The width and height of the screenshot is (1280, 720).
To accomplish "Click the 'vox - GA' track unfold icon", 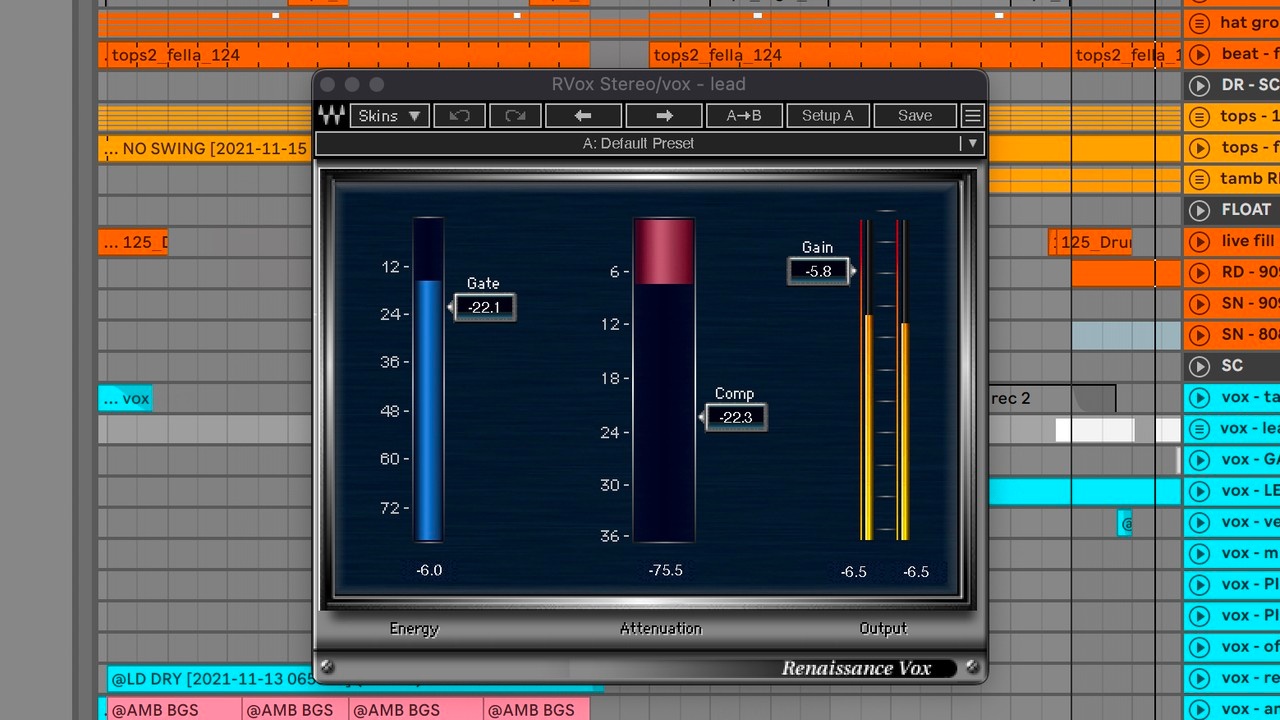I will [x=1199, y=460].
